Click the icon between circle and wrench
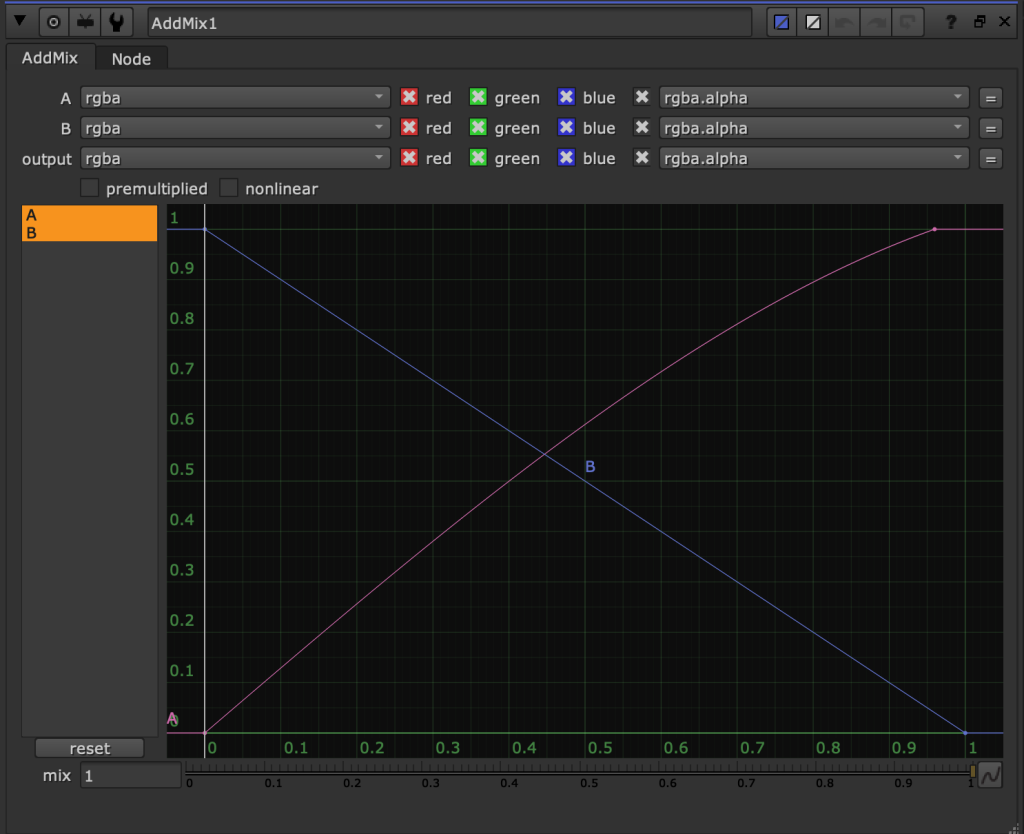 (85, 22)
